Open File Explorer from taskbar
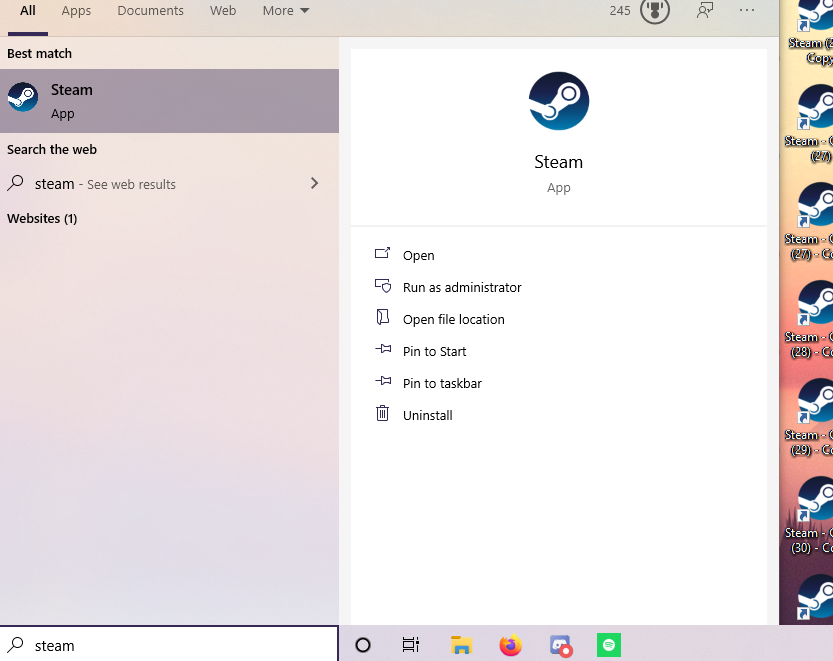The image size is (833, 661). pyautogui.click(x=461, y=645)
